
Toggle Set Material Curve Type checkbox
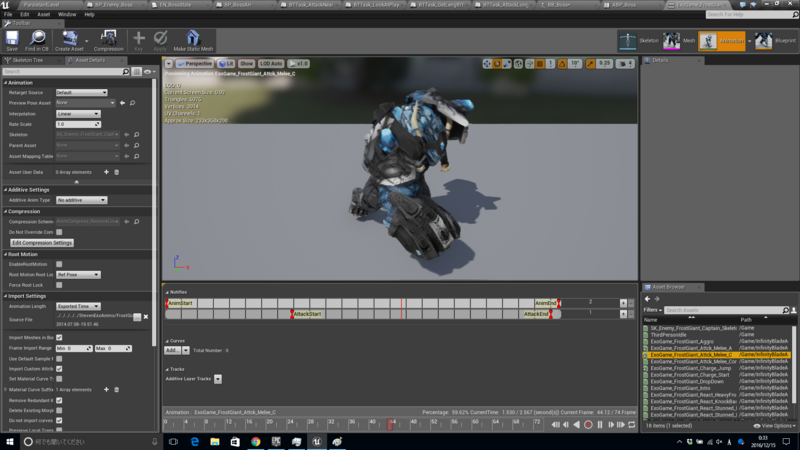click(x=59, y=379)
